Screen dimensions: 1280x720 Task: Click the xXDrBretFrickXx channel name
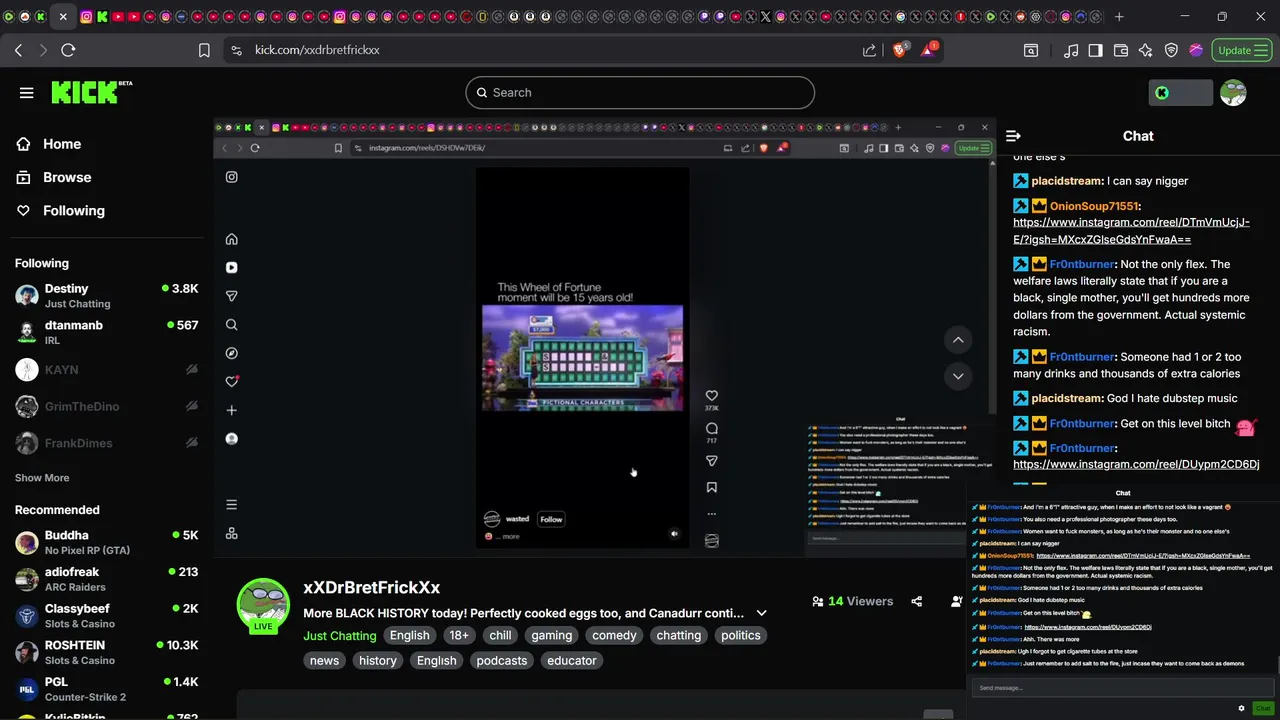(x=372, y=588)
